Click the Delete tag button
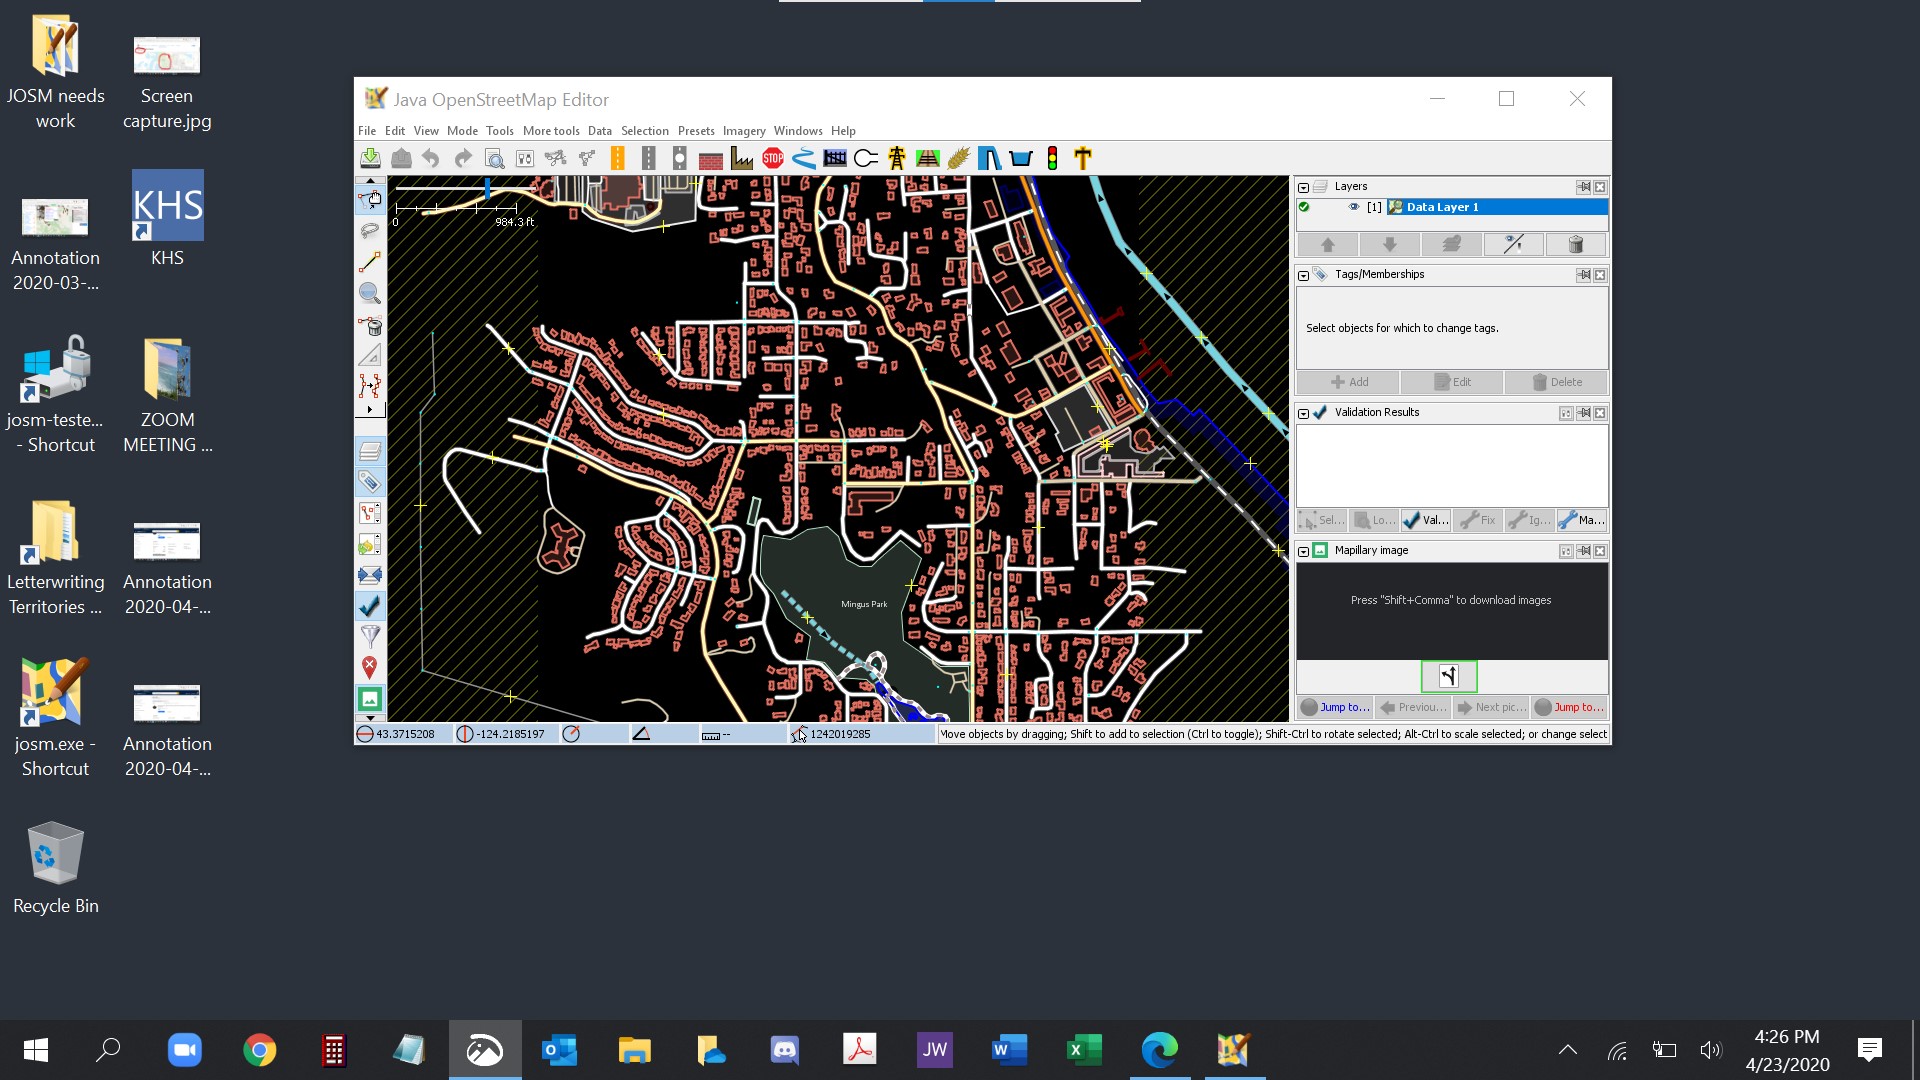Screen dimensions: 1920x1080 tap(1556, 382)
